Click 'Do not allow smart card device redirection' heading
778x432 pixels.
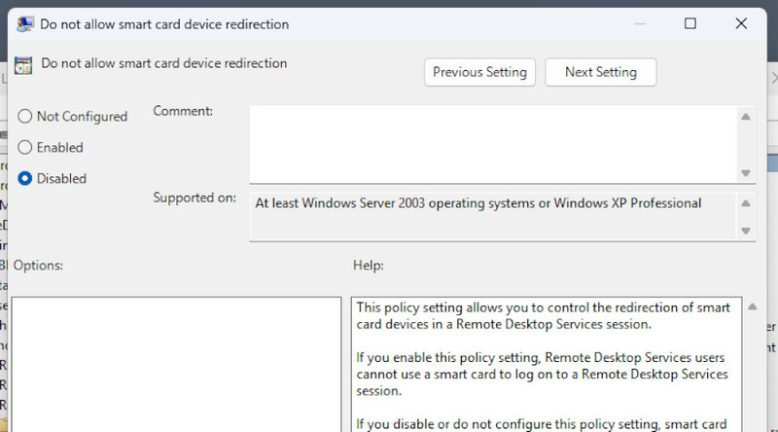pos(164,63)
